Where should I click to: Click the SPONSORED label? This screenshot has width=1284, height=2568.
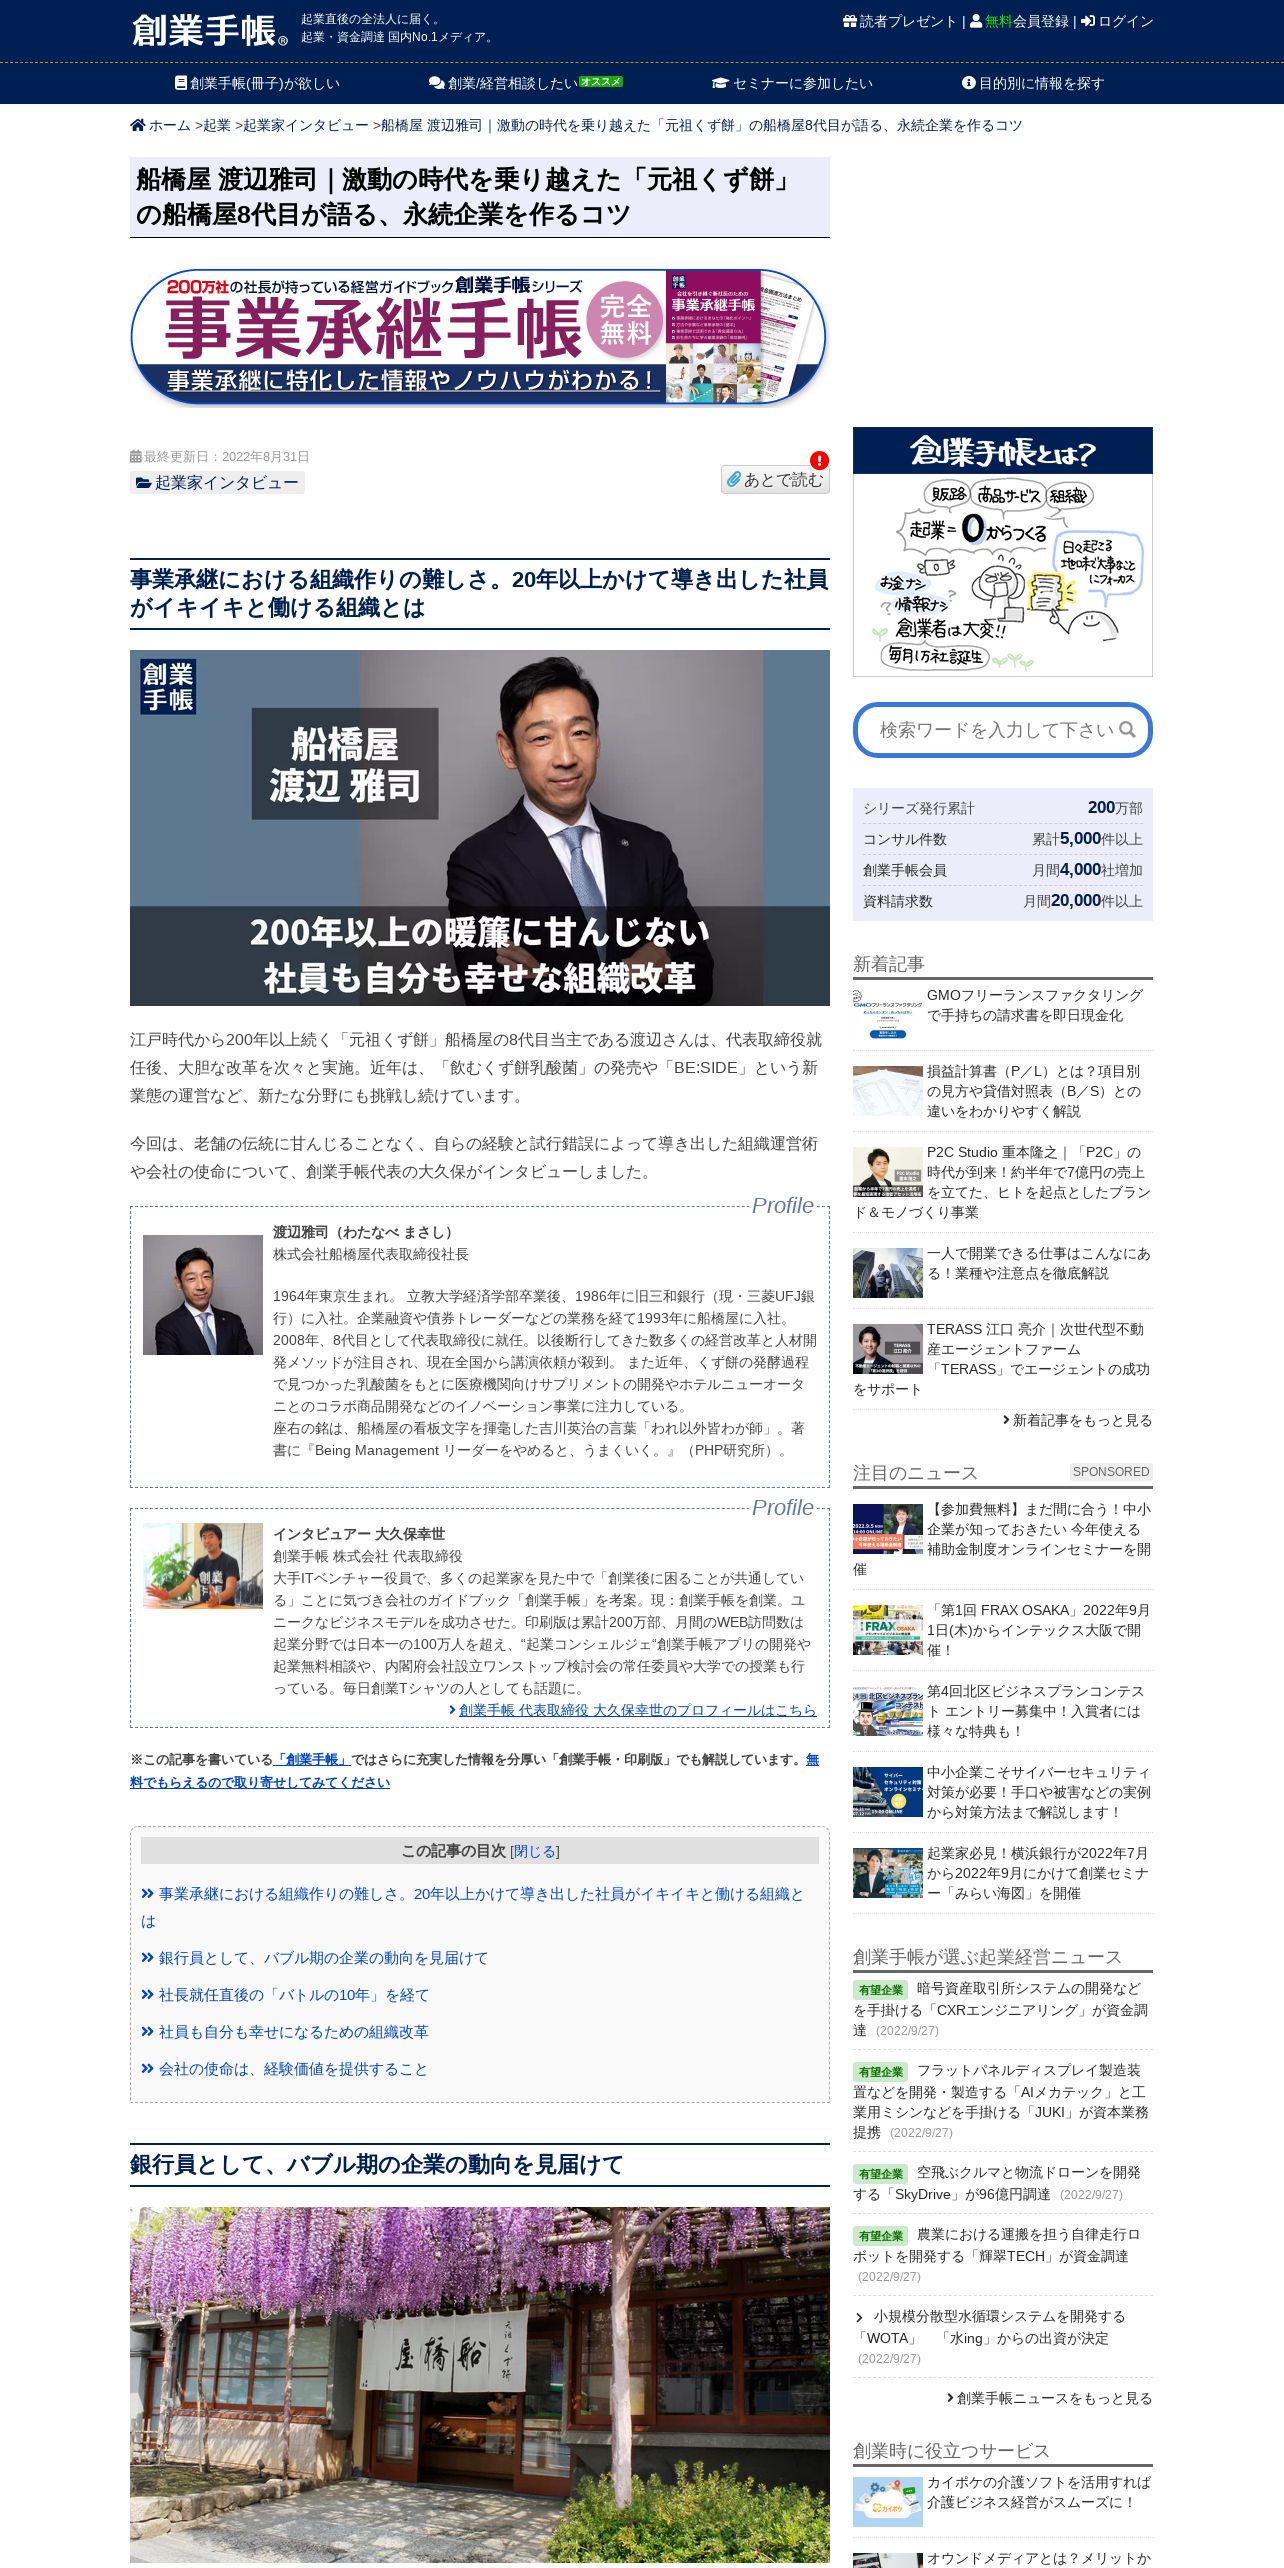1111,1472
